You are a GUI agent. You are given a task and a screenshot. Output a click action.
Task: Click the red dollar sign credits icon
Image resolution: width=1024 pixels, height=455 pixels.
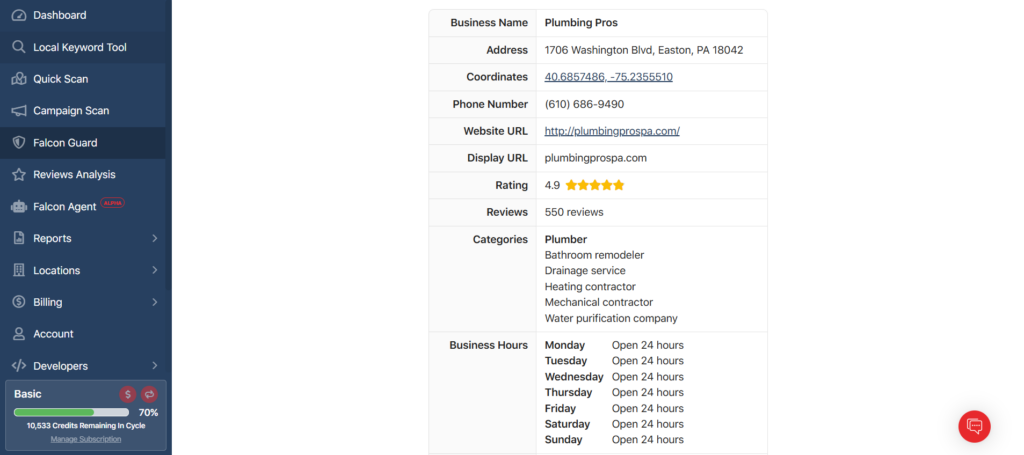128,394
